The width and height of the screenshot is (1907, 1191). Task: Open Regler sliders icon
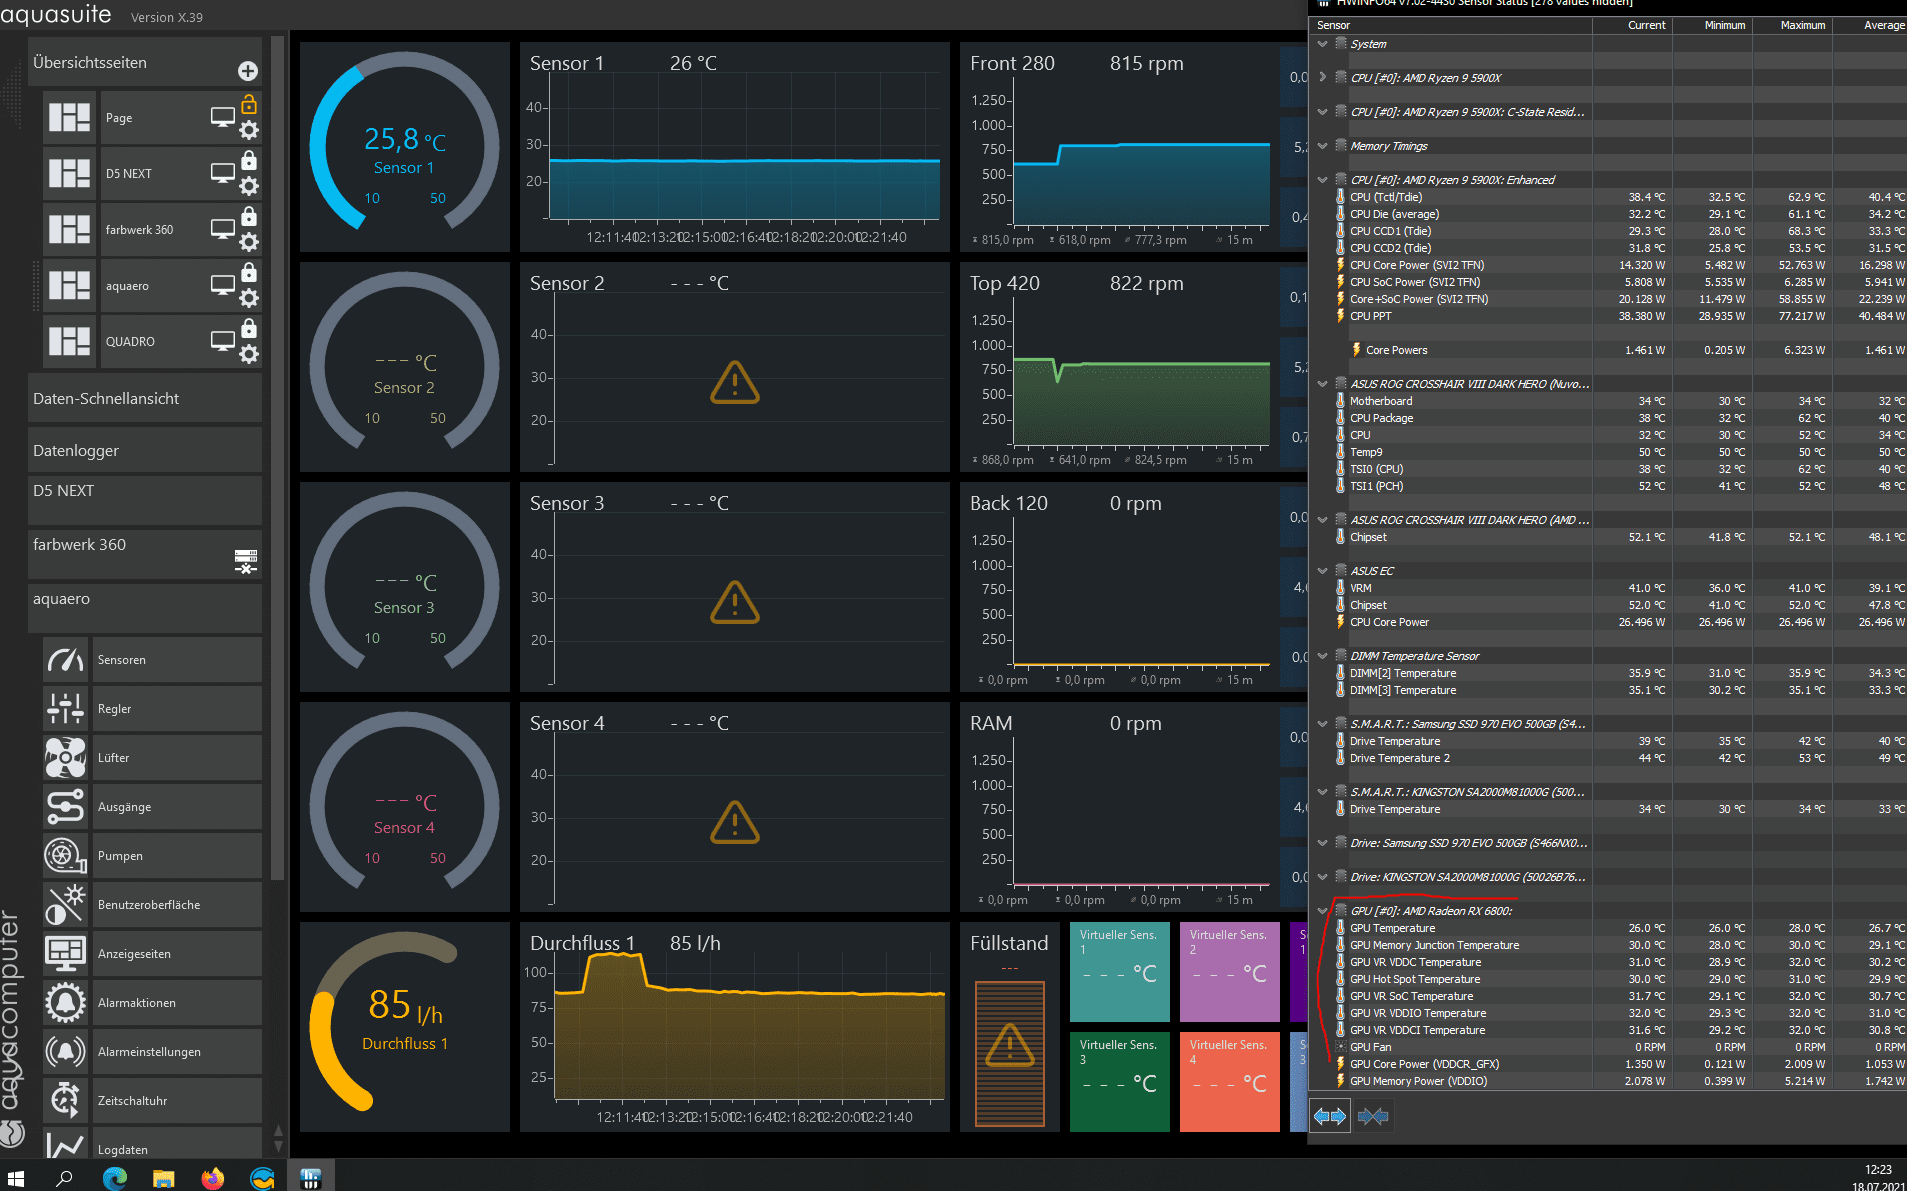click(66, 709)
